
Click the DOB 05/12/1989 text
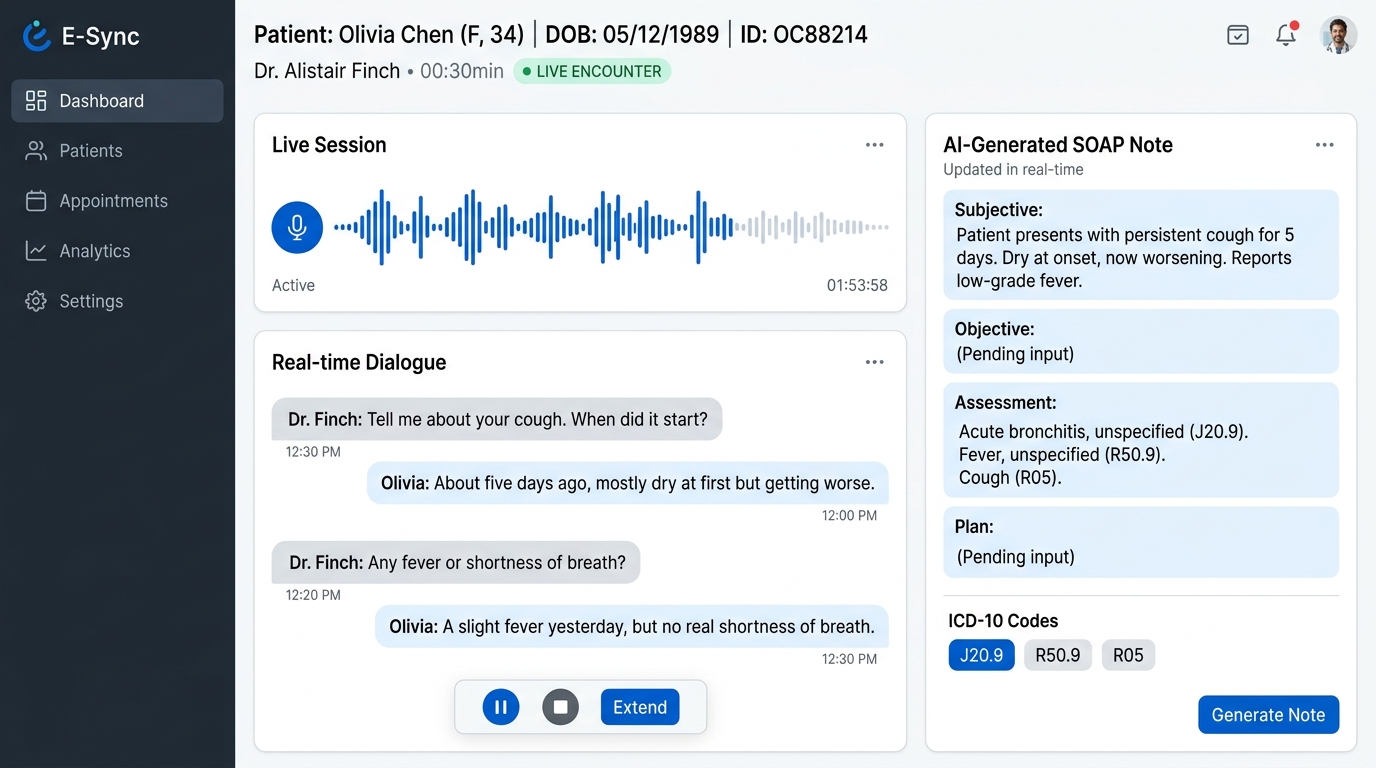tap(631, 35)
